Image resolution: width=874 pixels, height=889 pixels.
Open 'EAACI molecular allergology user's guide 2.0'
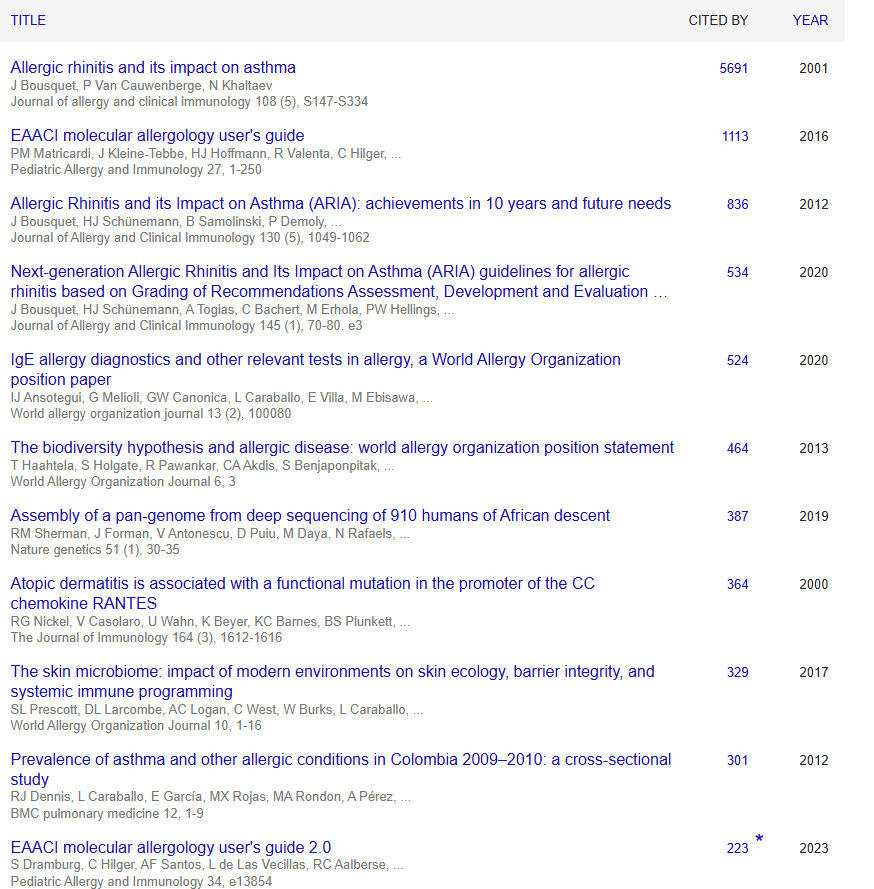coord(171,847)
